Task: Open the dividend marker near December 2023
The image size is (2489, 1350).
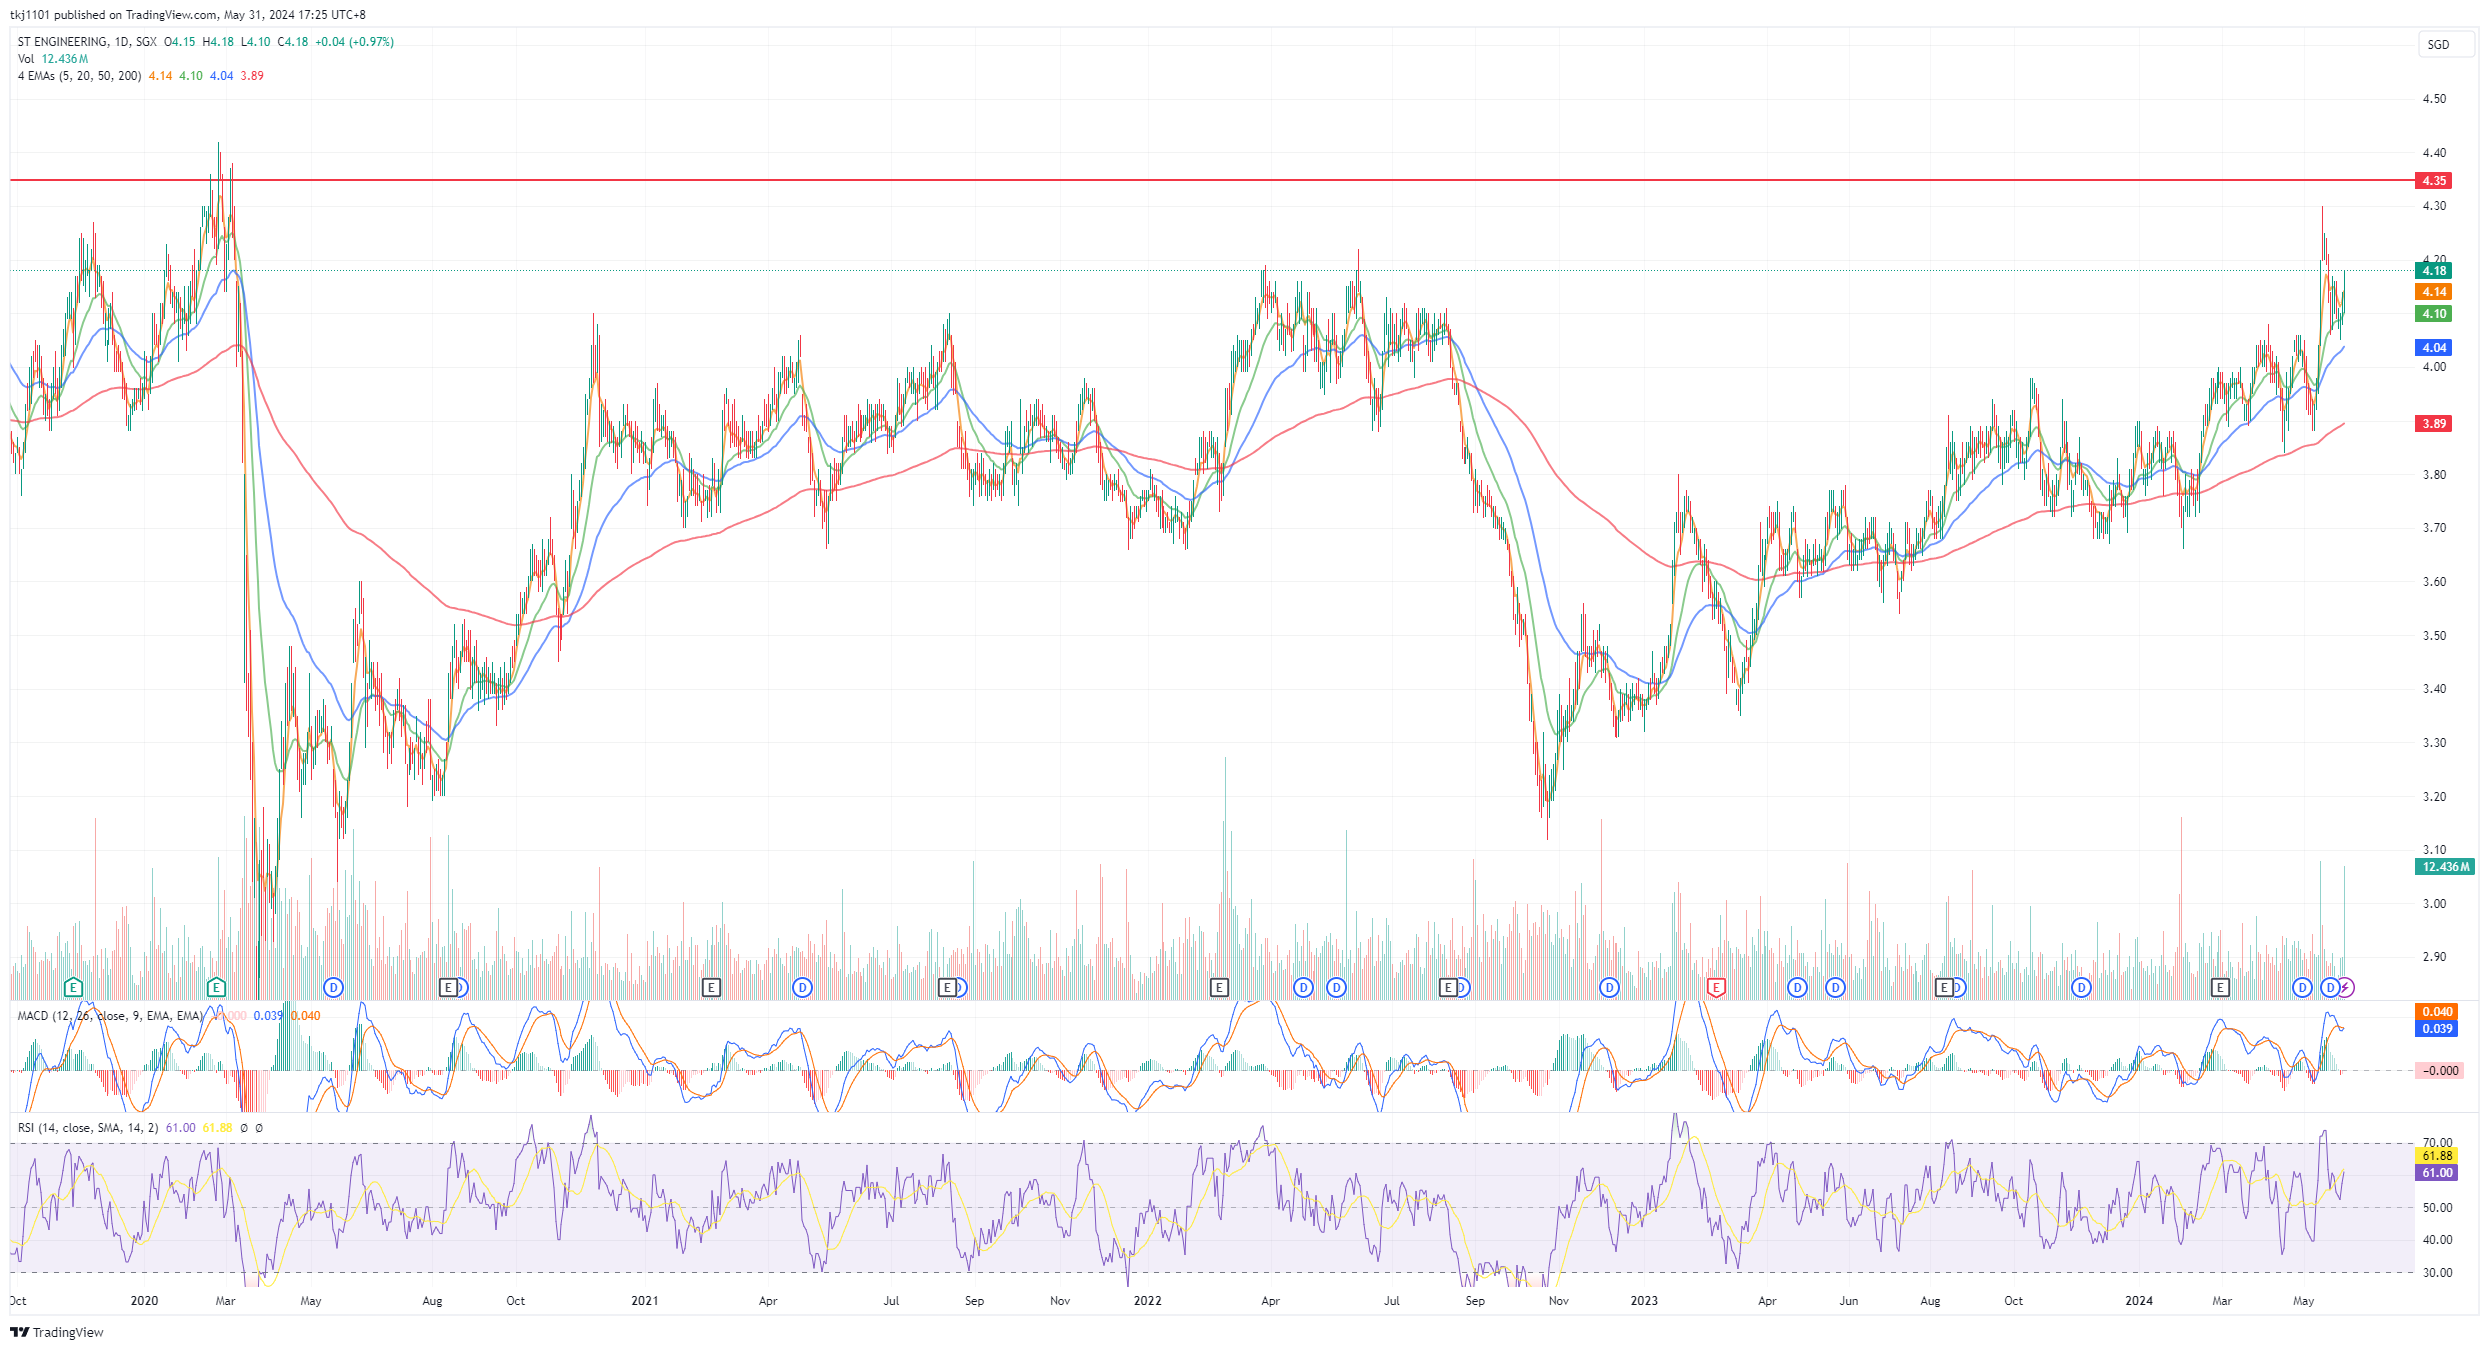Action: point(2081,988)
